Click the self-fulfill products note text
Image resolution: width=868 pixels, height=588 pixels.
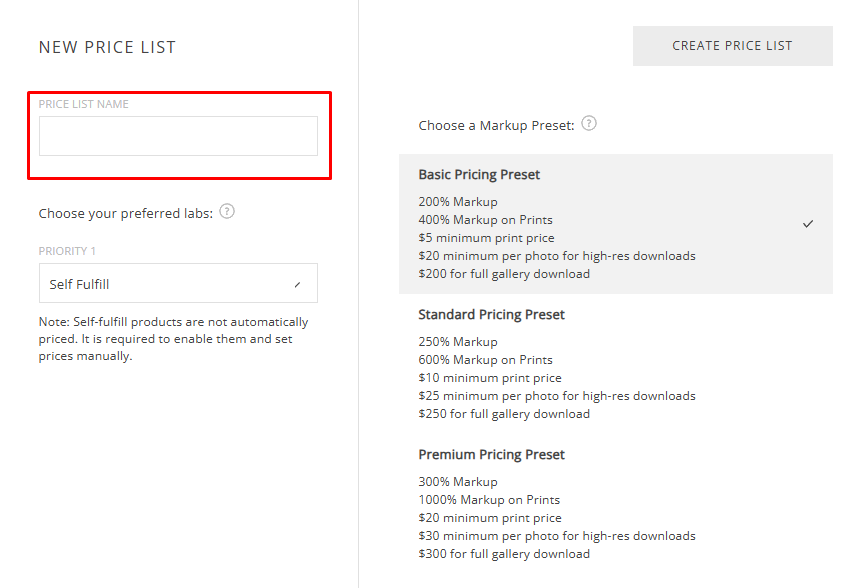coord(173,339)
